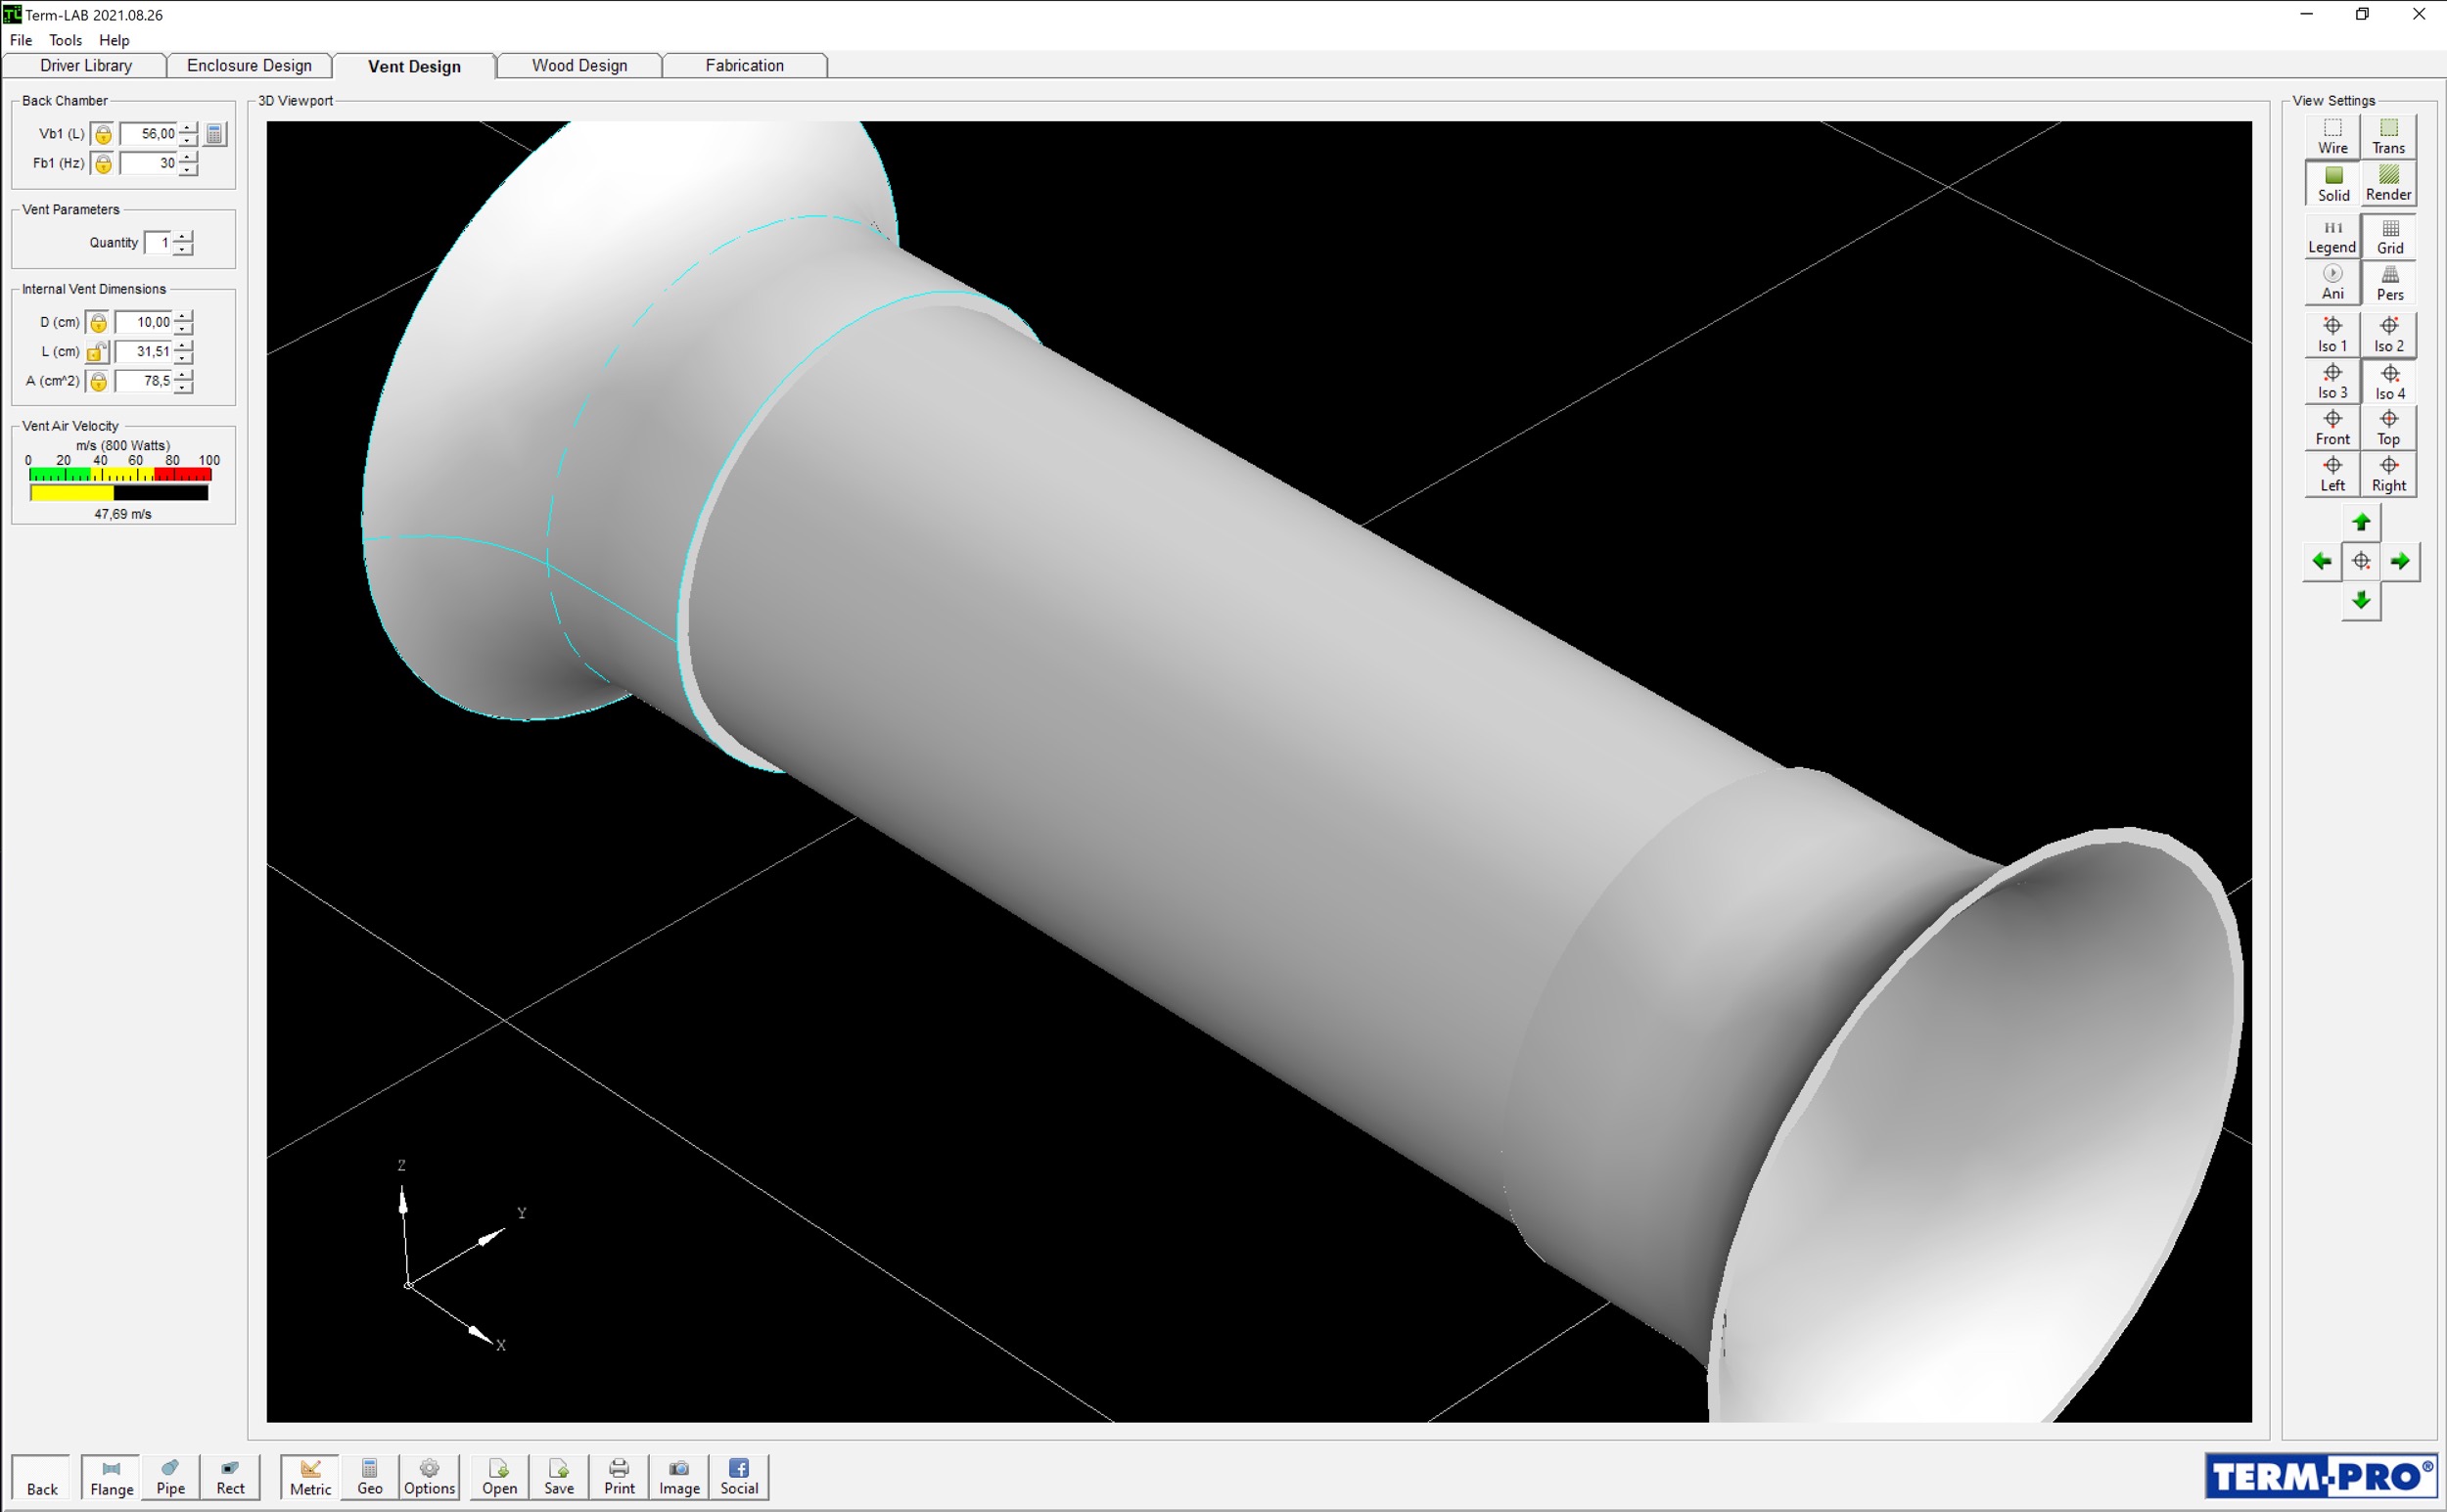The width and height of the screenshot is (2447, 1512).
Task: Choose the Pipe vent type
Action: (x=170, y=1476)
